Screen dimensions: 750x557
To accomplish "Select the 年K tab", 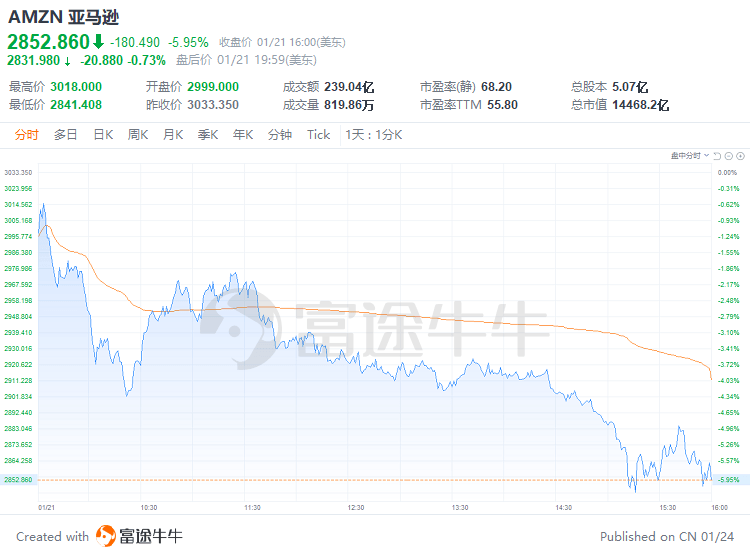I will 243,135.
